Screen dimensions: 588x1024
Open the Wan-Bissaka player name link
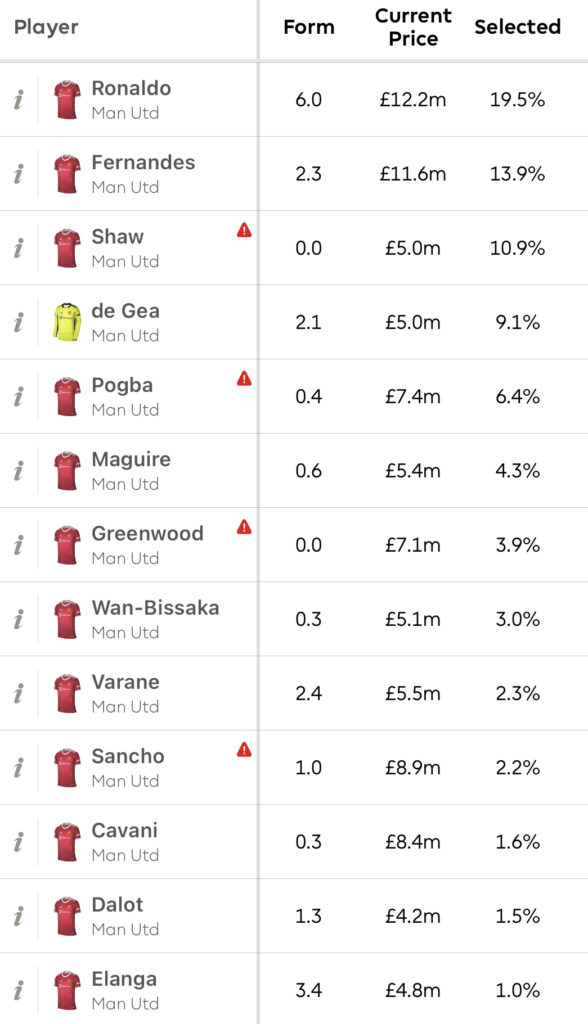tap(155, 608)
